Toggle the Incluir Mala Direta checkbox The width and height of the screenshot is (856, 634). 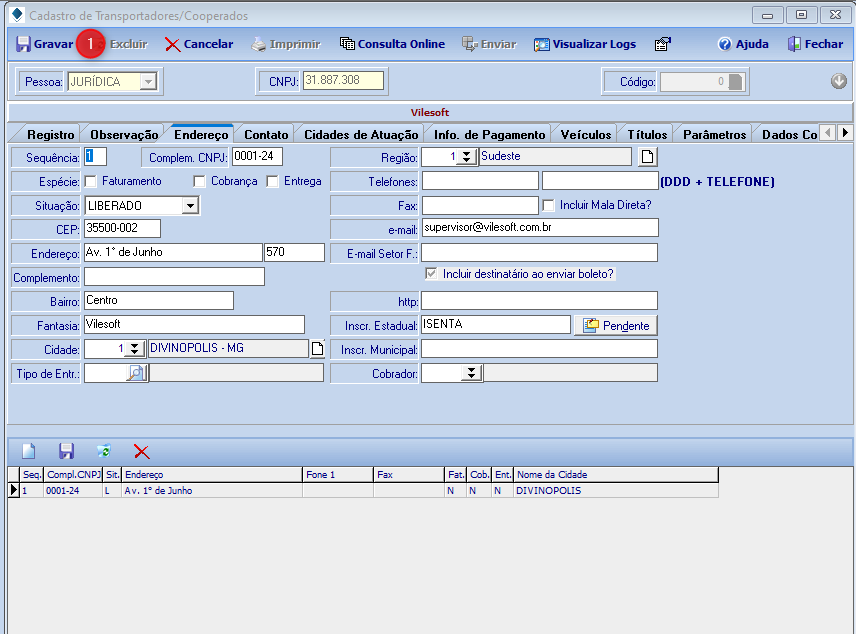click(548, 205)
